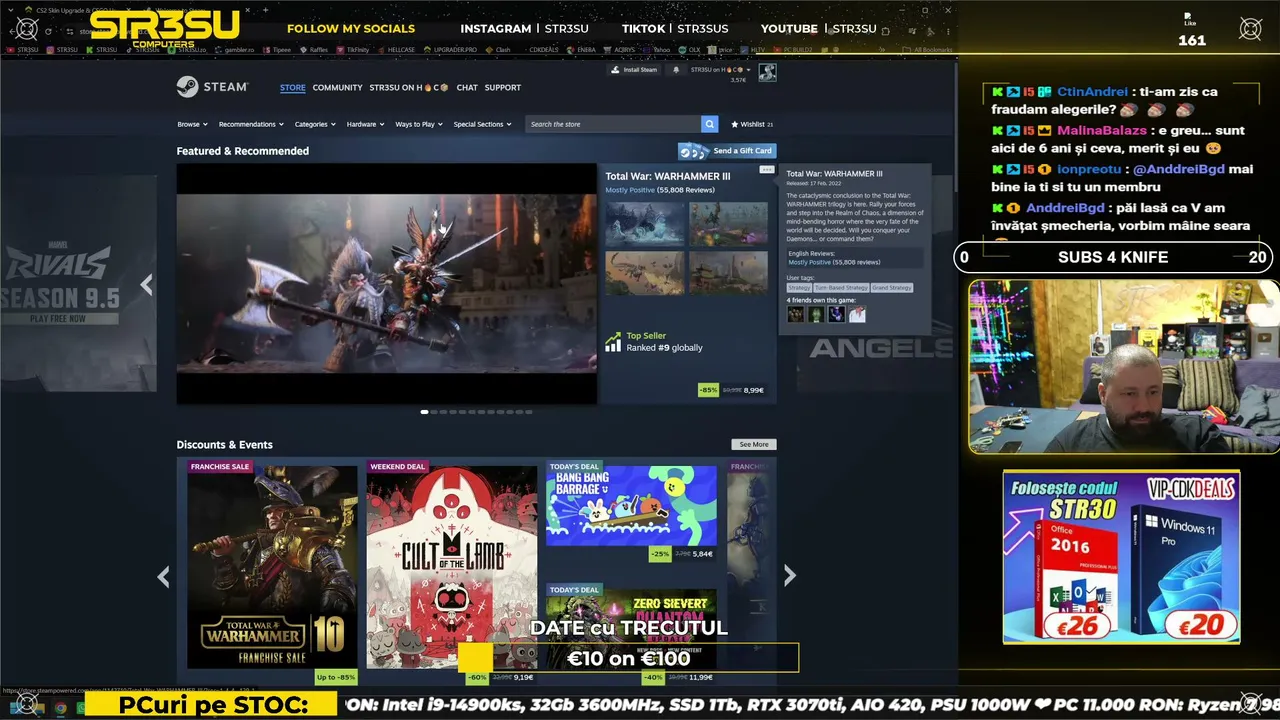This screenshot has width=1280, height=720.
Task: Expand the STR3SU account dropdown
Action: (x=719, y=70)
